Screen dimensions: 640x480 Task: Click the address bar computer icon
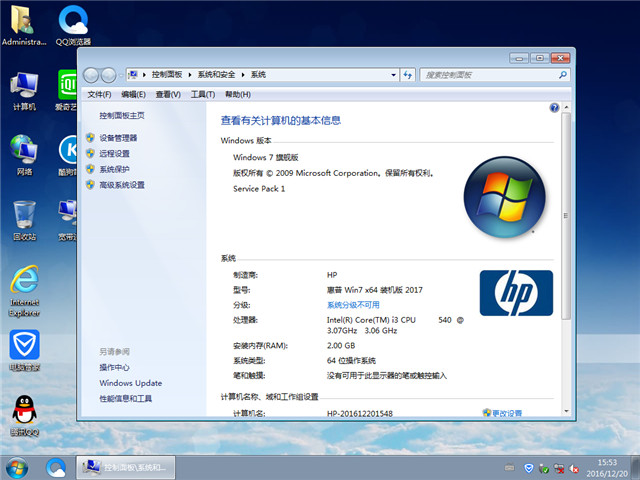tap(133, 75)
